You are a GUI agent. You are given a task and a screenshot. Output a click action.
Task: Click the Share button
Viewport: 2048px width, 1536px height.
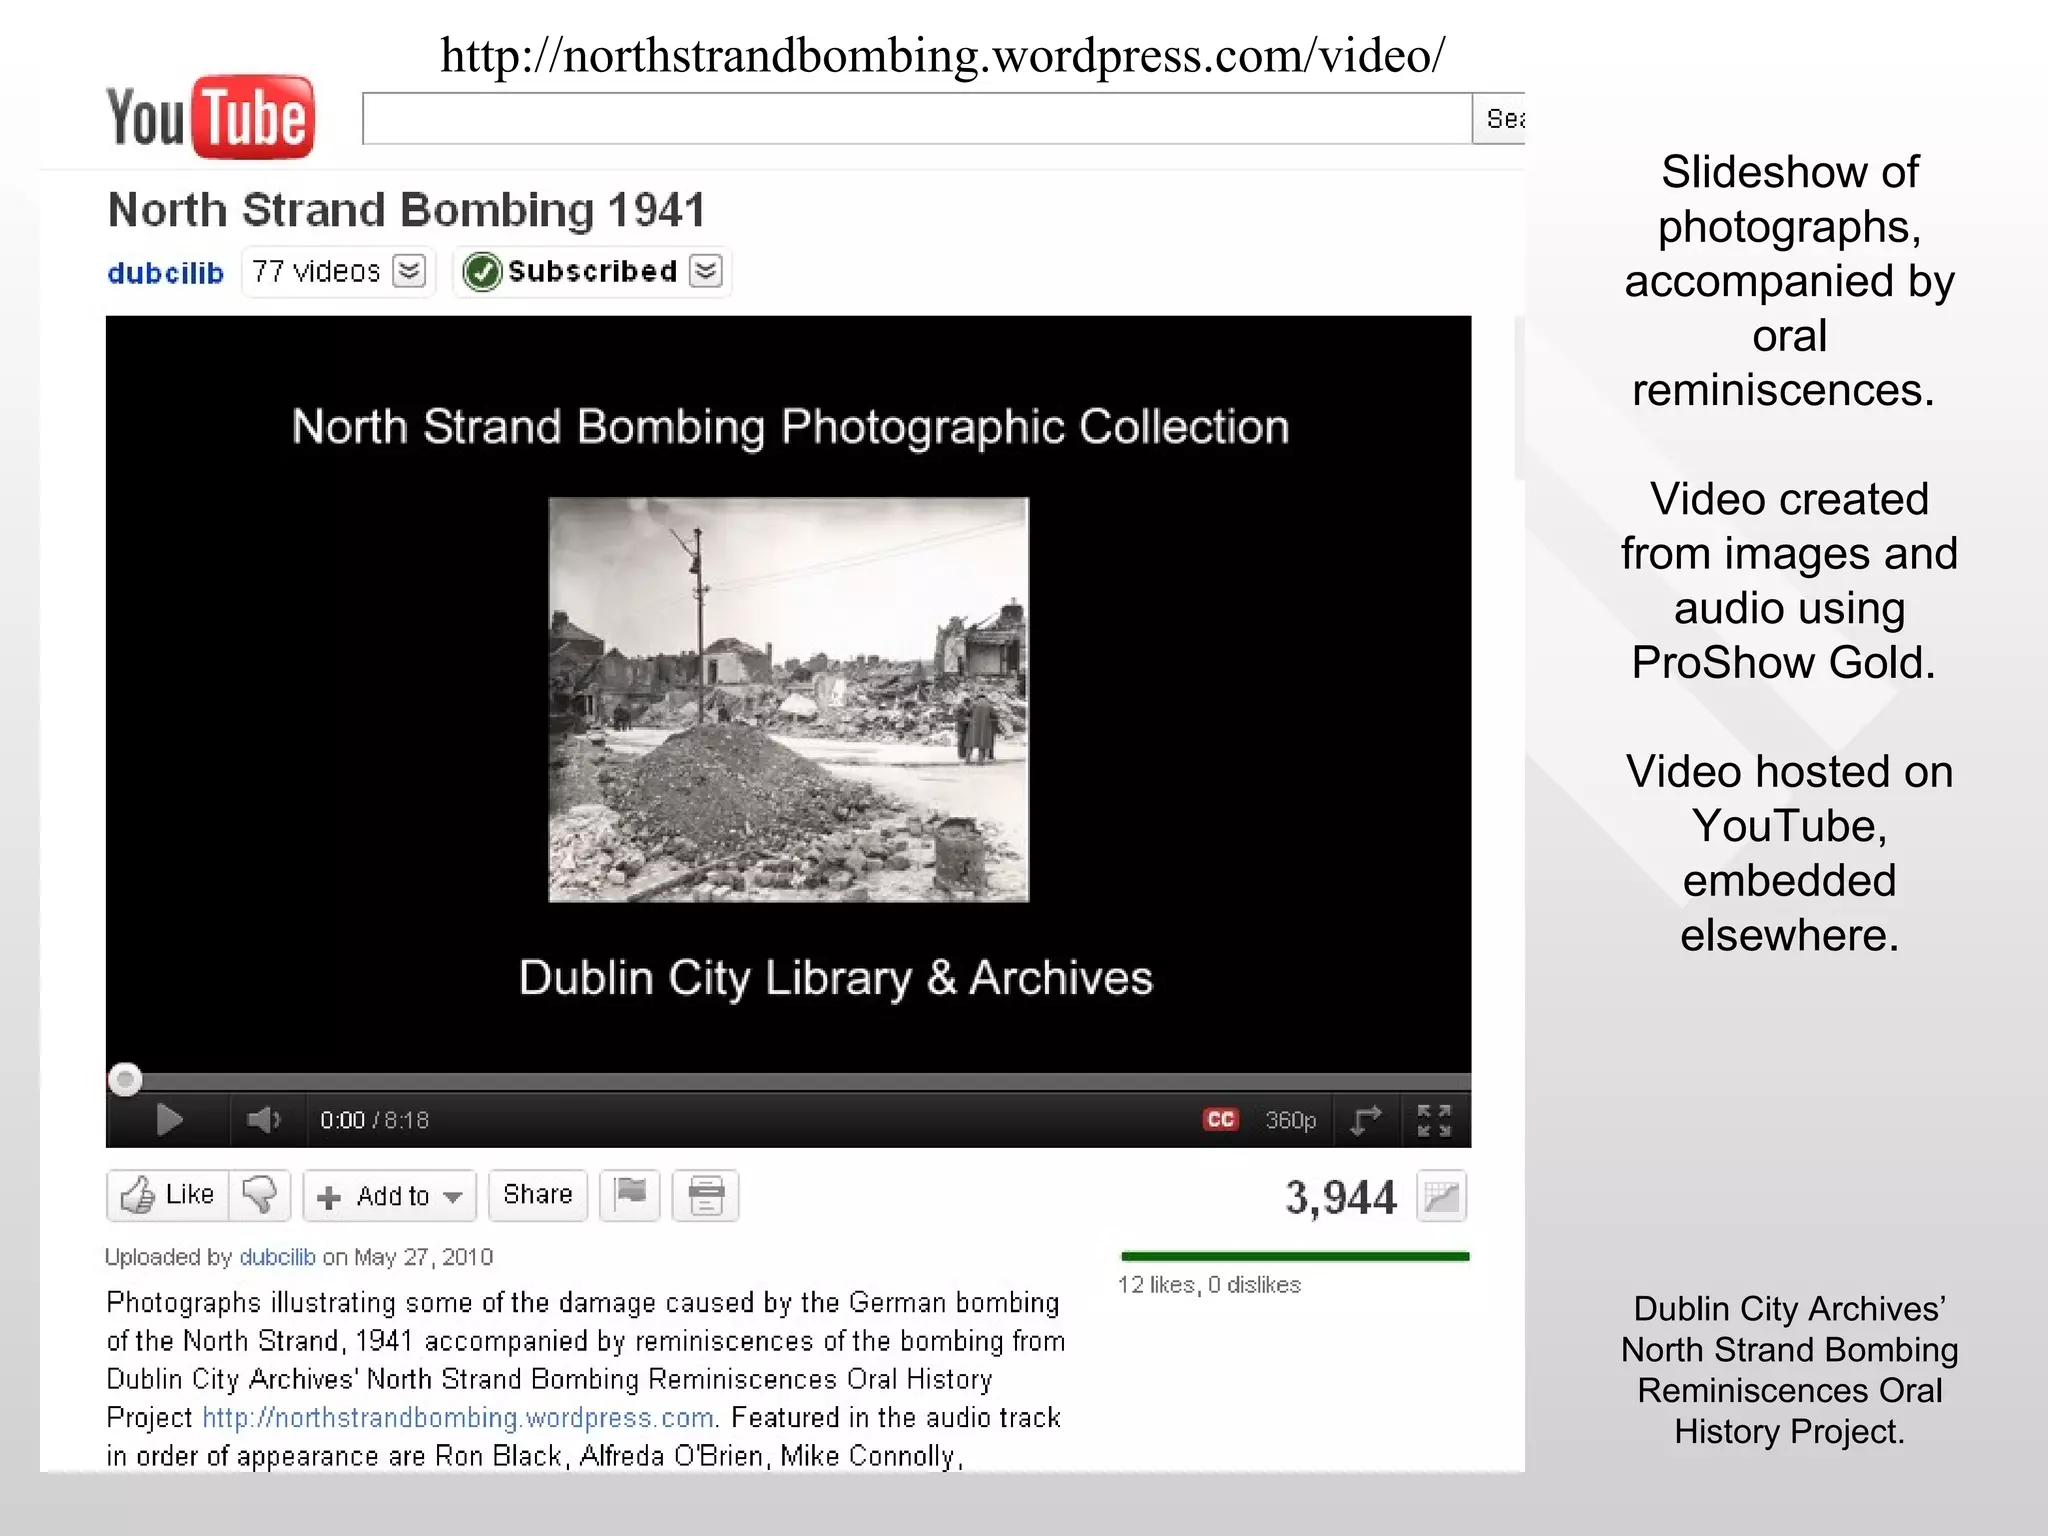(x=538, y=1195)
